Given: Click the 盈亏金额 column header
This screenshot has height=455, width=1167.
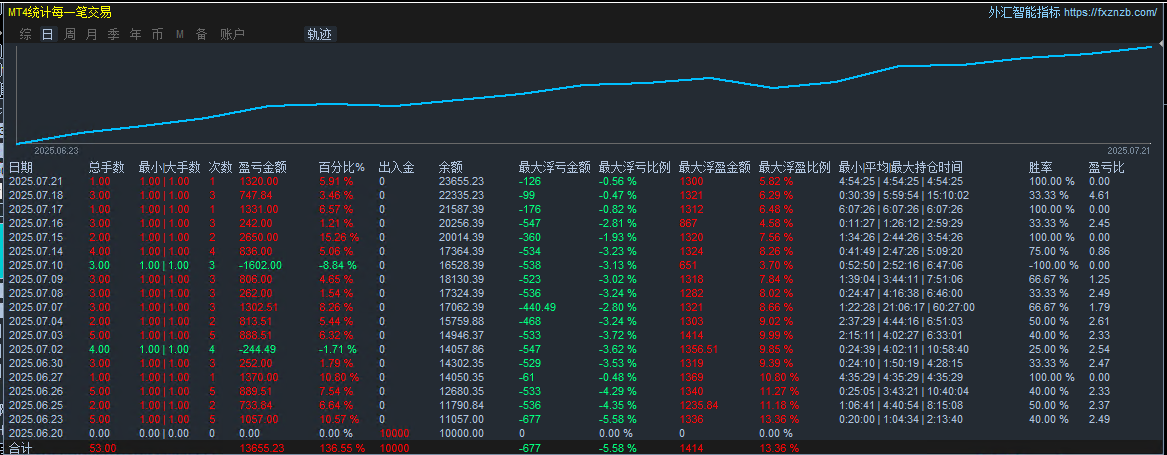Looking at the screenshot, I should coord(263,168).
